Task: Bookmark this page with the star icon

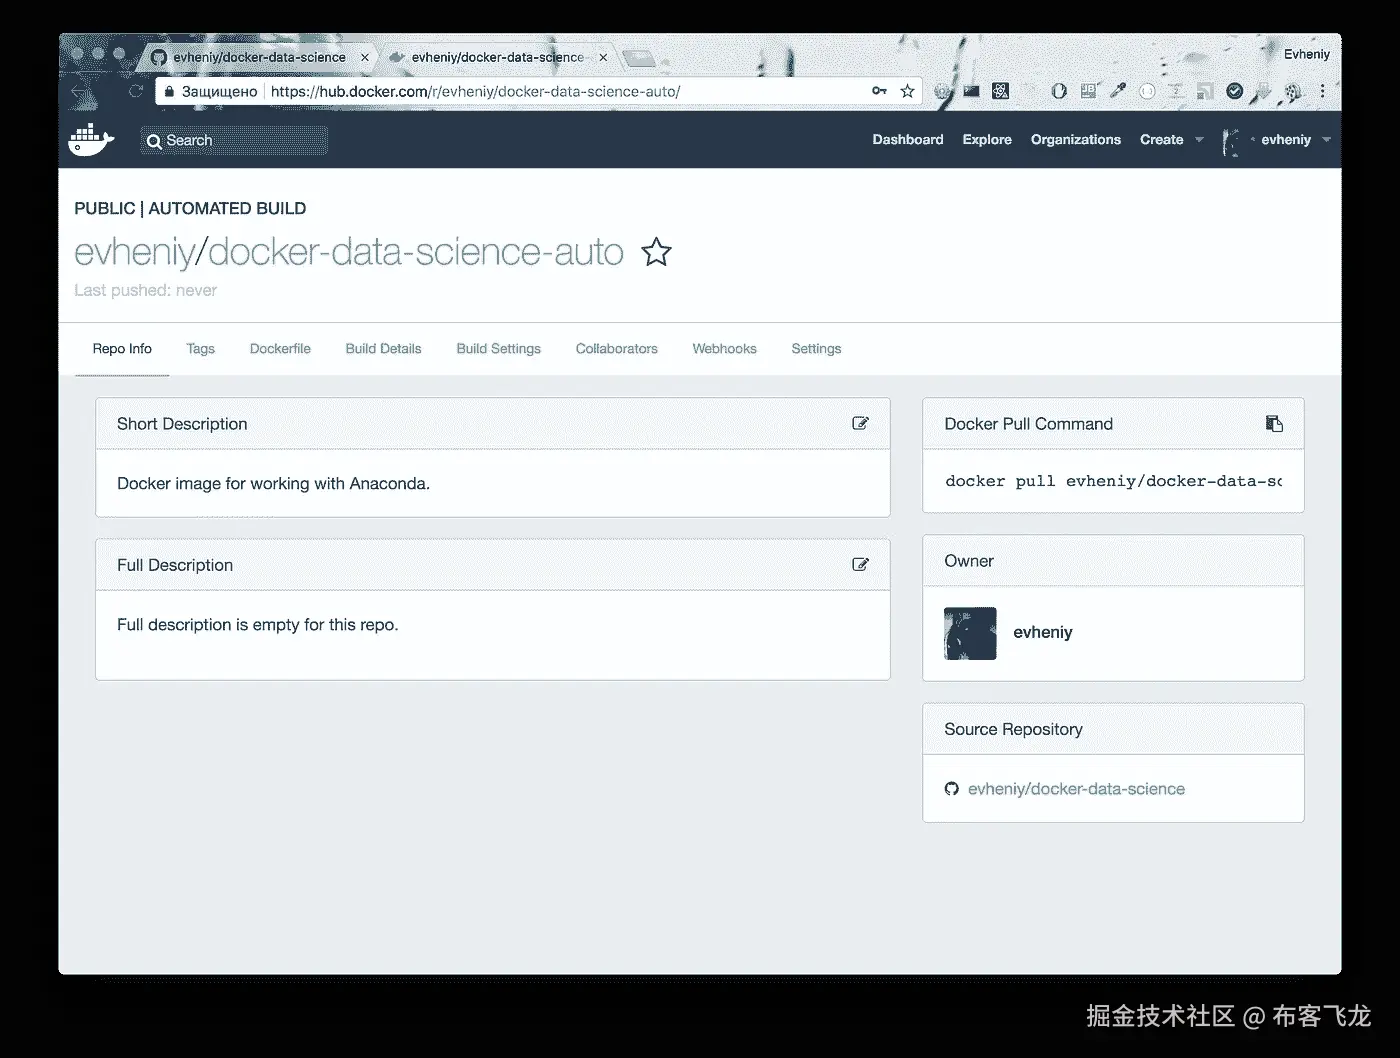Action: coord(907,91)
